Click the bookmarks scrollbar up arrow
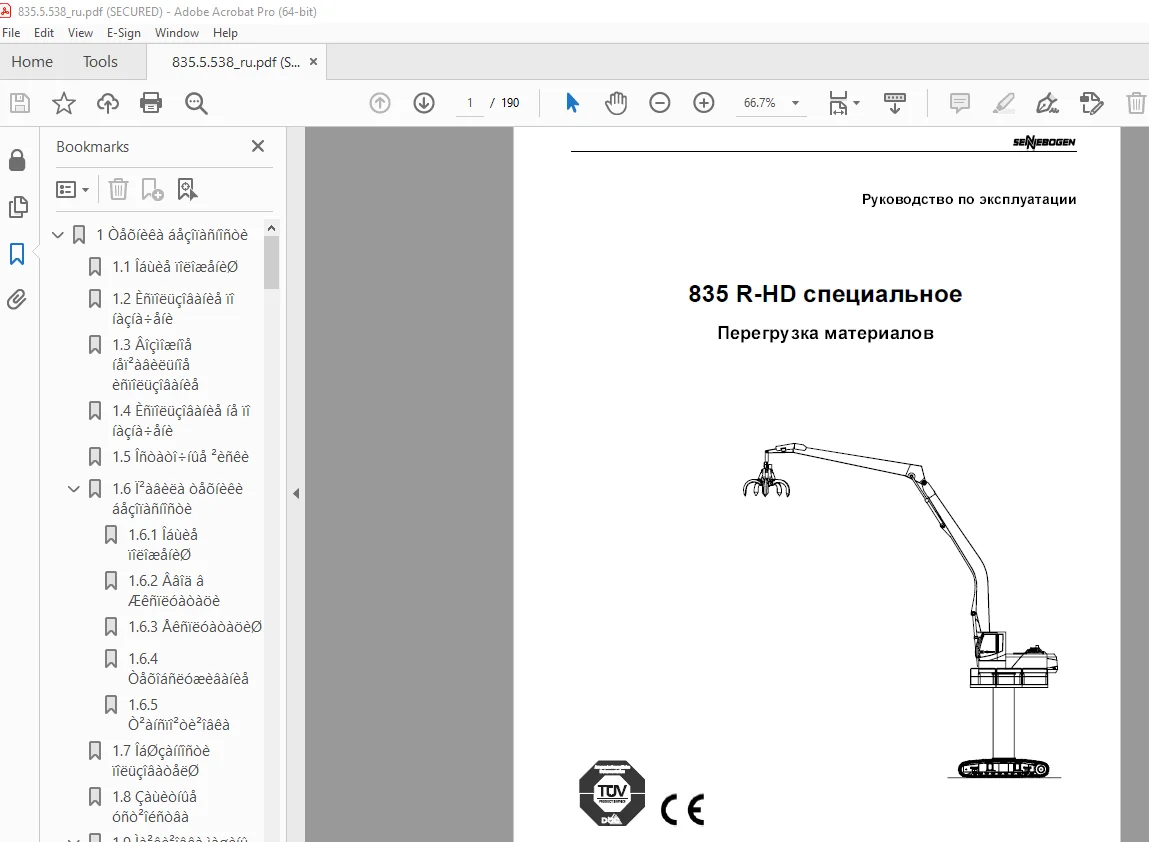Viewport: 1149px width, 842px height. (x=271, y=228)
